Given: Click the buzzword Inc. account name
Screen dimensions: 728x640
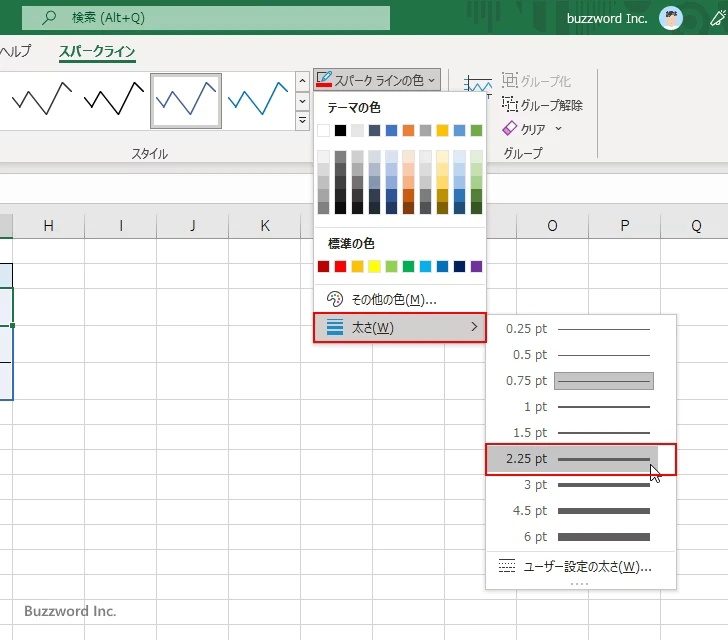Looking at the screenshot, I should click(607, 19).
